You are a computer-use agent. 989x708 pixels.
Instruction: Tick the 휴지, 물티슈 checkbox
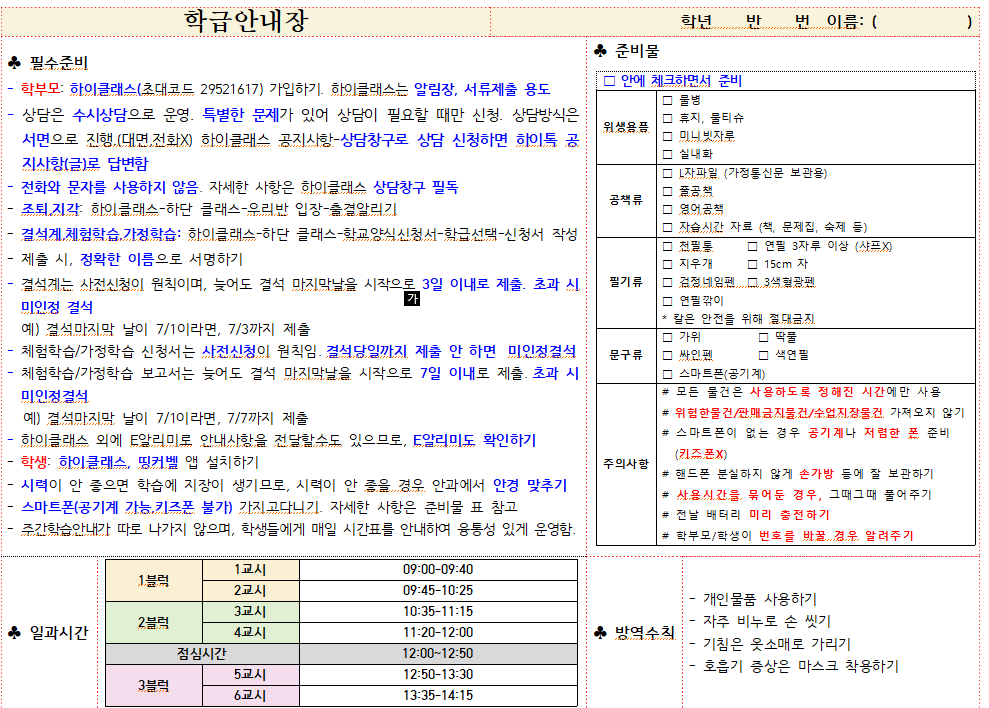tap(668, 118)
